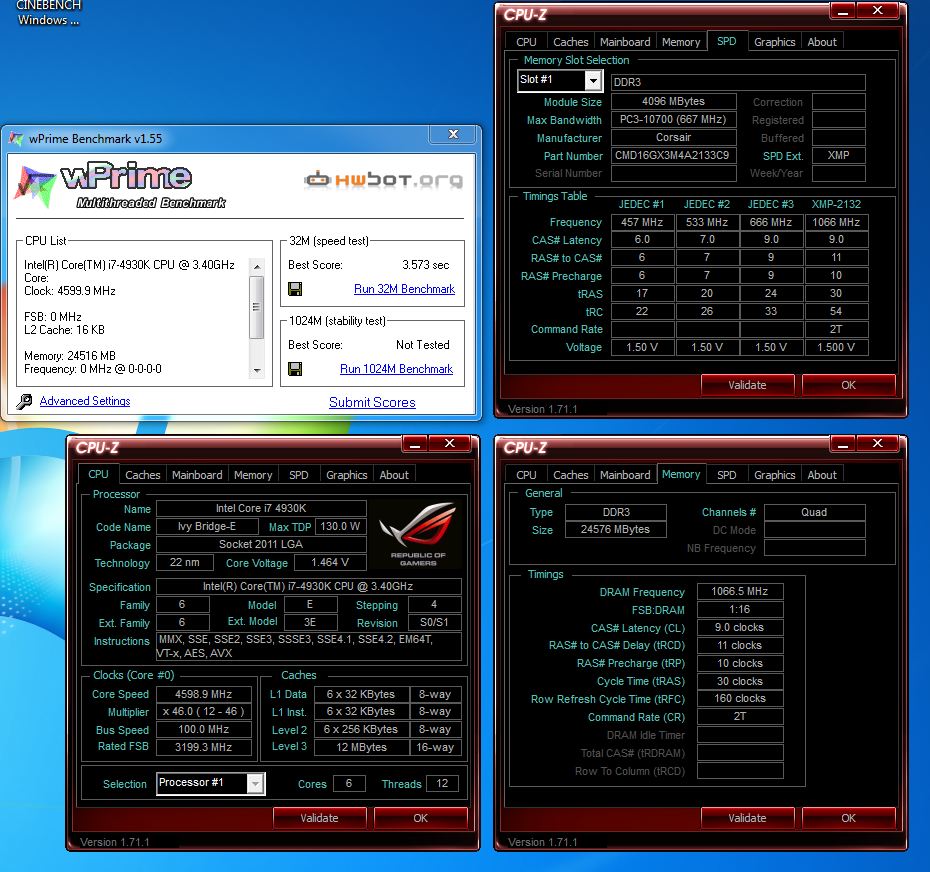Click the wPrime title bar app icon
Viewport: 930px width, 872px height.
click(16, 139)
